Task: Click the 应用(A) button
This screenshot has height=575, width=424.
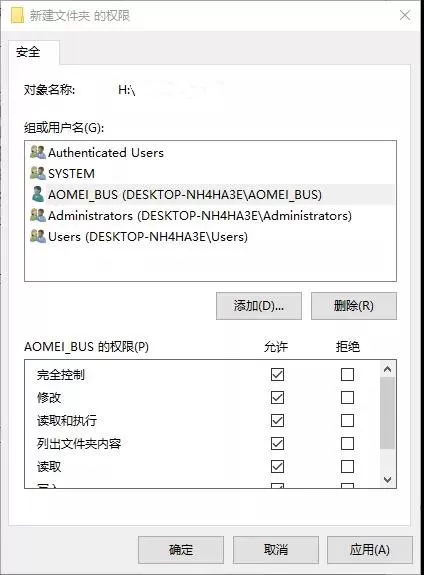Action: [x=370, y=550]
